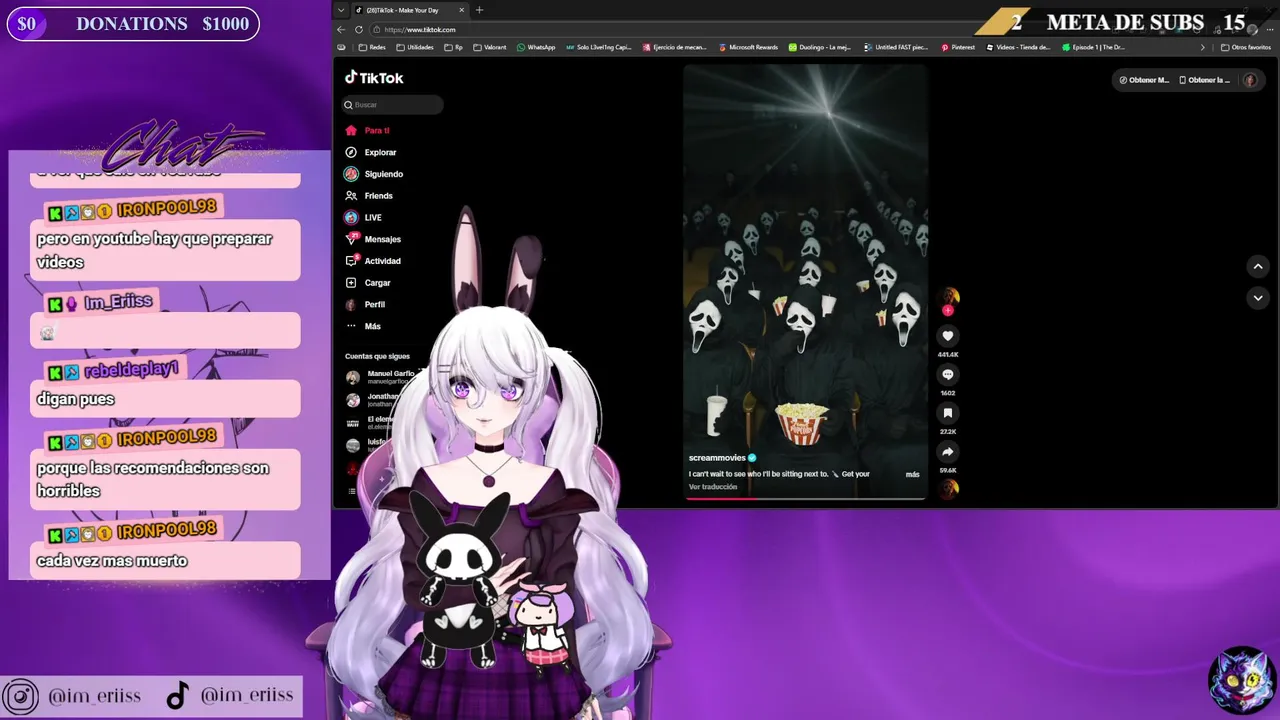Open the Redes bookmarks folder
The height and width of the screenshot is (720, 1280).
372,47
